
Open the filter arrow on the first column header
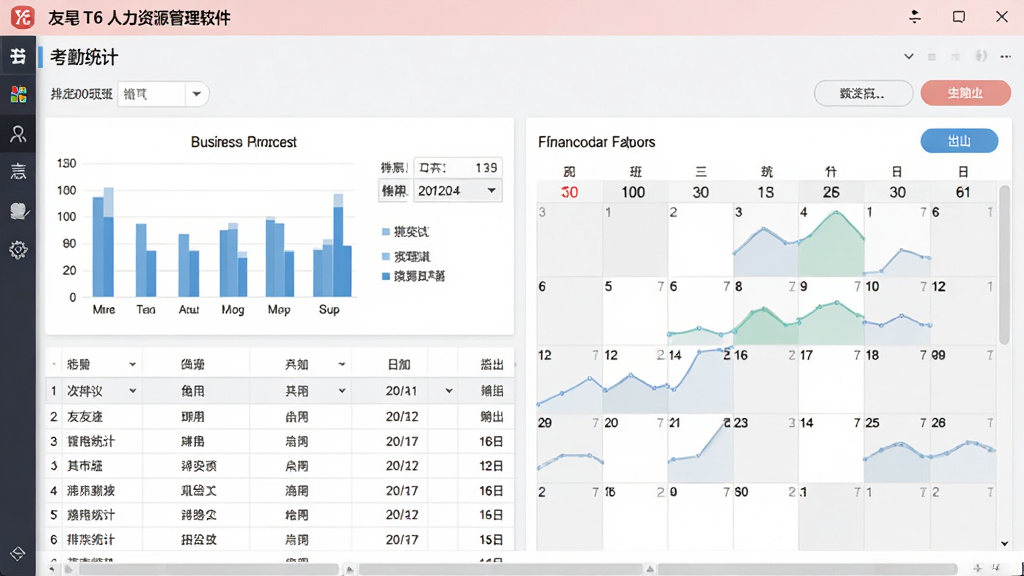(133, 364)
